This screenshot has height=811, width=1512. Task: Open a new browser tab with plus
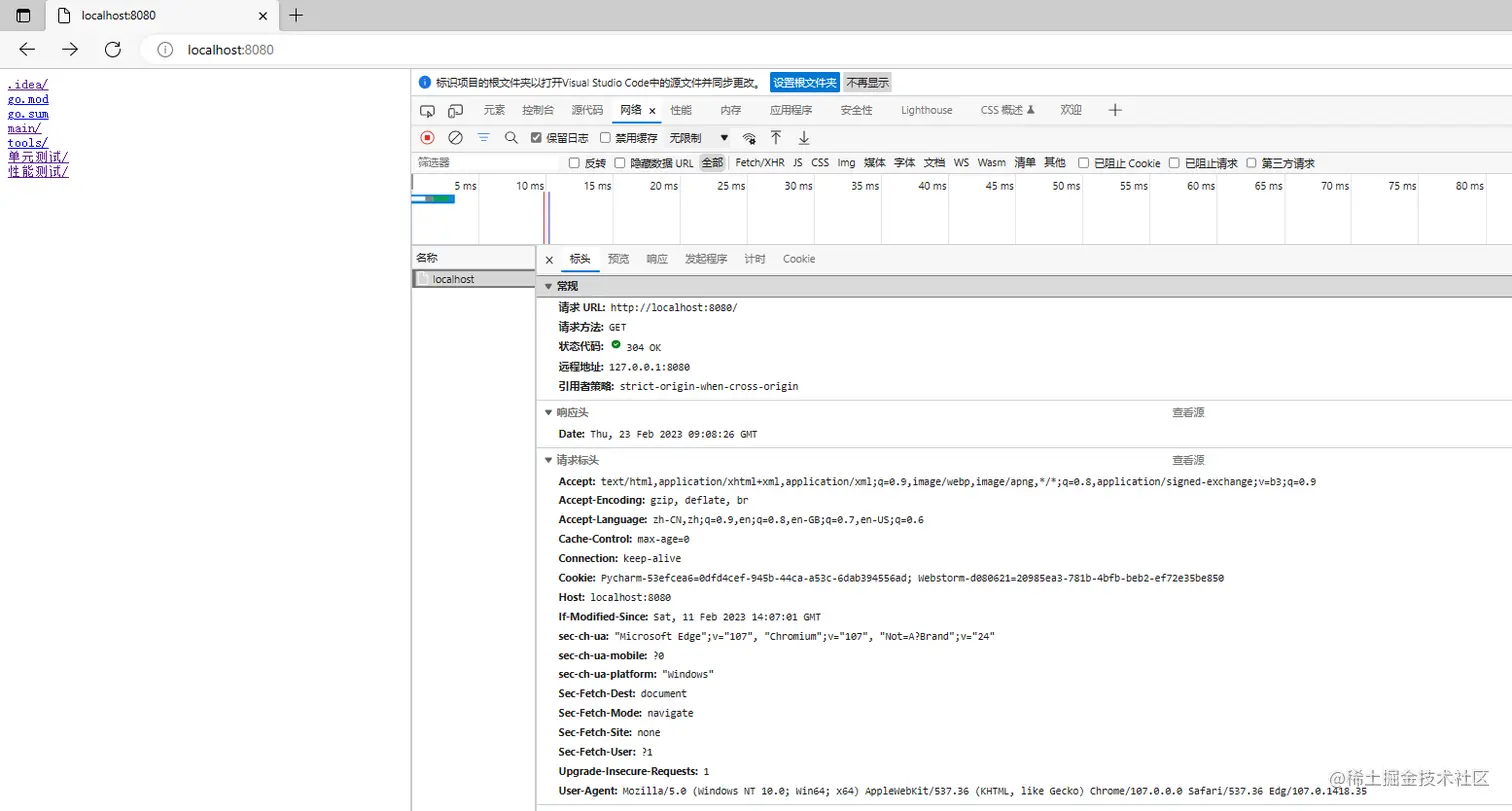(x=296, y=15)
